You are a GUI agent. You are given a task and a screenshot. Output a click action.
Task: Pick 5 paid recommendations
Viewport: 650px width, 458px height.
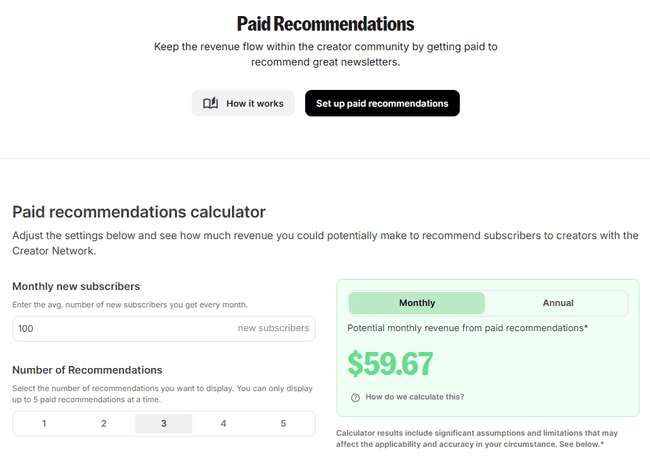click(x=283, y=424)
